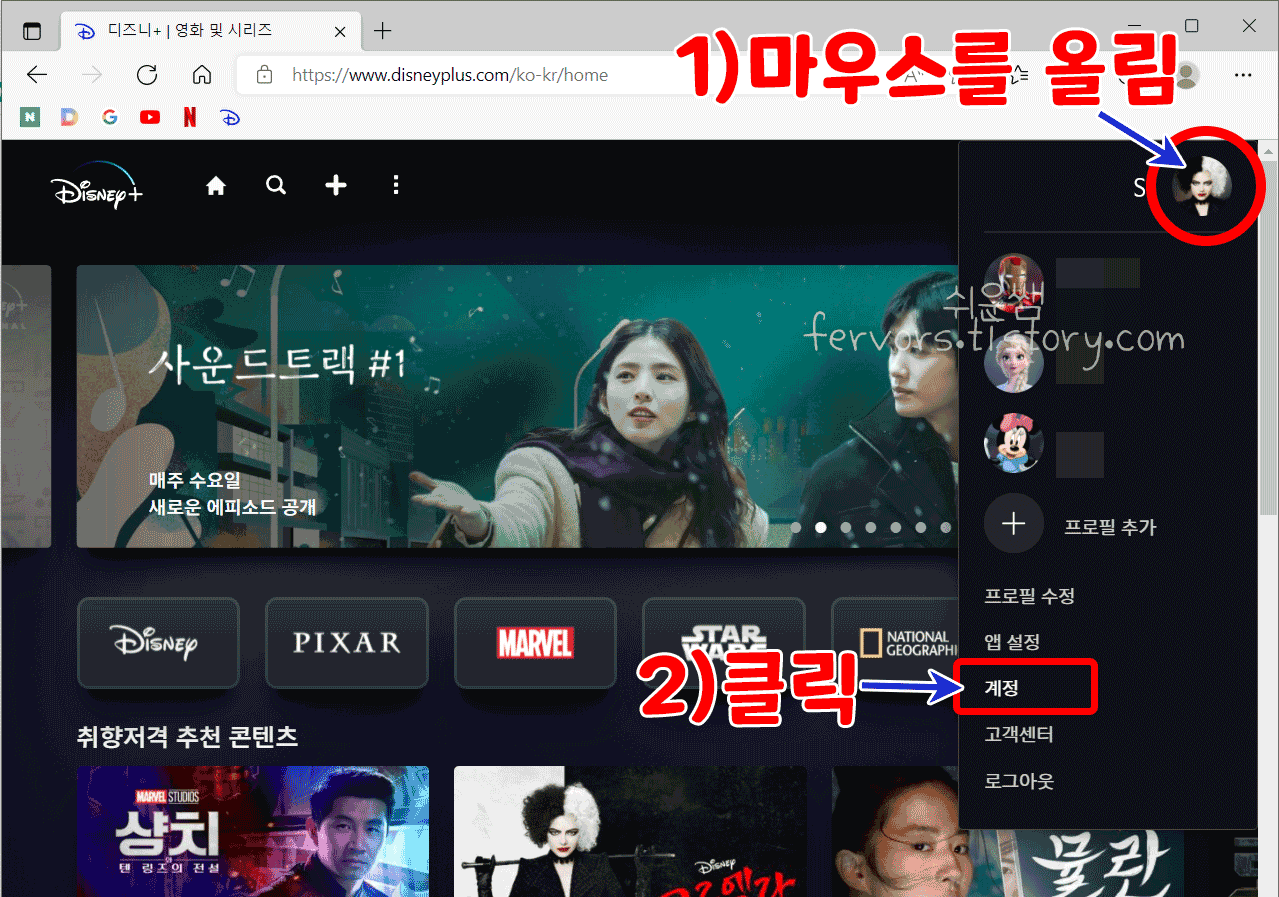Click the Disney+ logo
Screen dimensions: 1279x897
(97, 188)
